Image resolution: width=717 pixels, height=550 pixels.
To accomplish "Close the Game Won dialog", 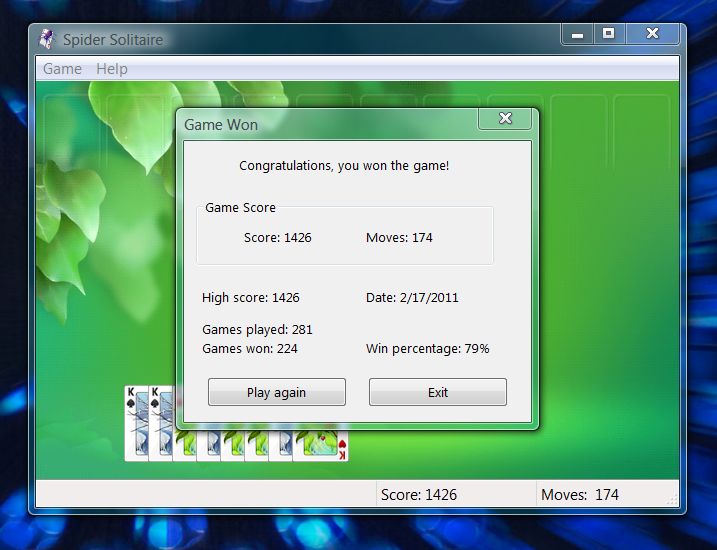I will 505,118.
